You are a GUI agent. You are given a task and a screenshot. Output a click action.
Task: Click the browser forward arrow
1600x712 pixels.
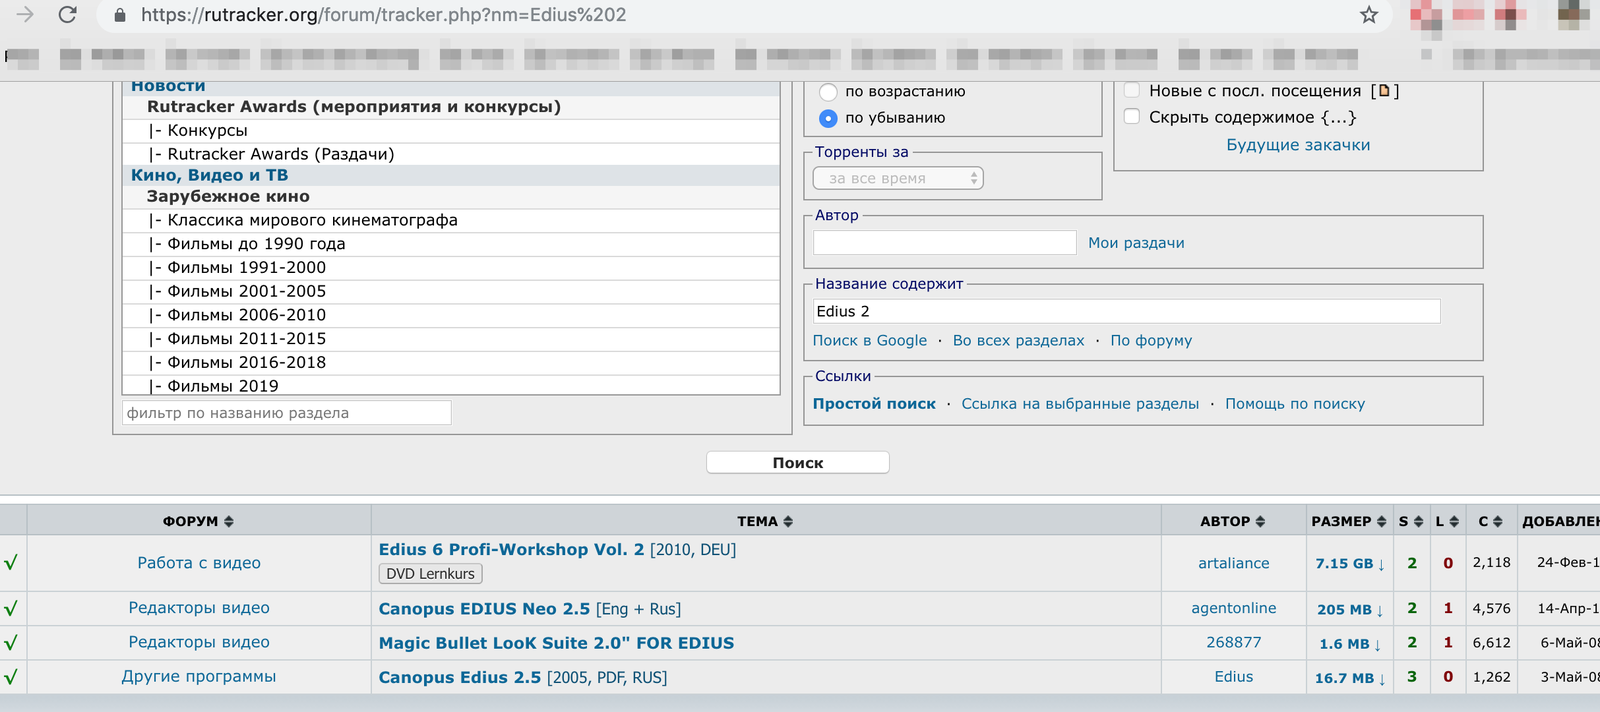(25, 15)
